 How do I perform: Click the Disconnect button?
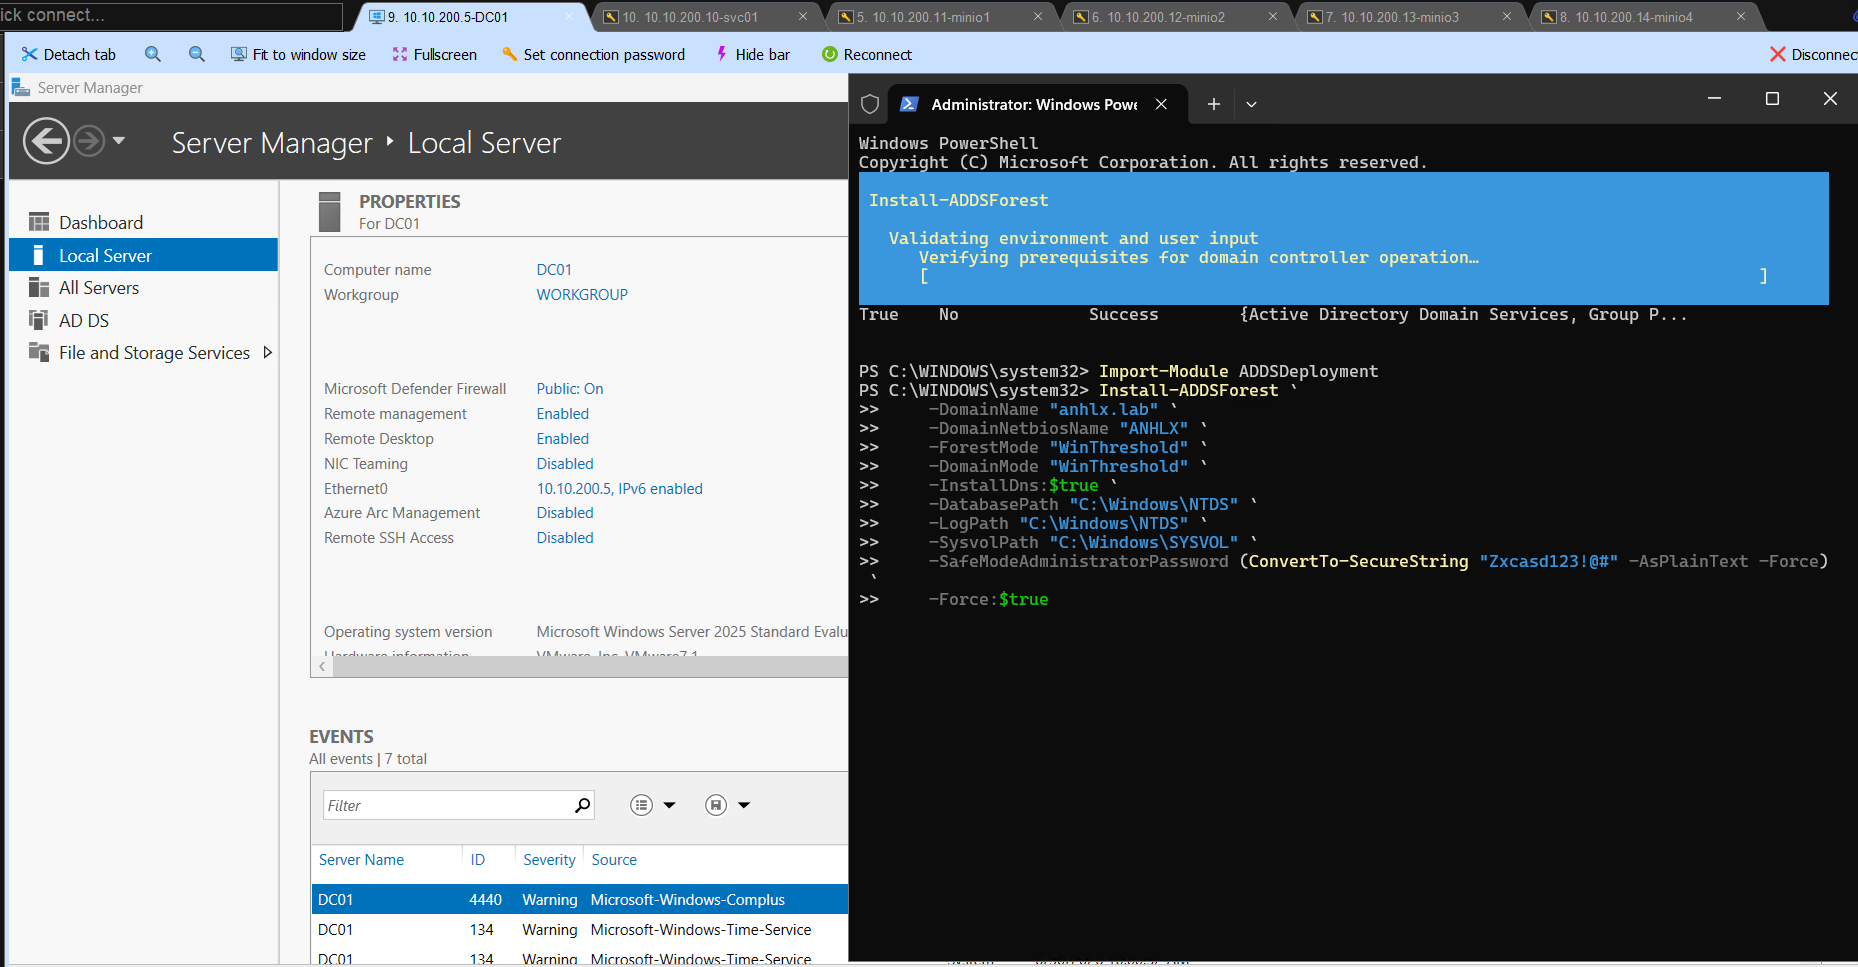click(1813, 55)
